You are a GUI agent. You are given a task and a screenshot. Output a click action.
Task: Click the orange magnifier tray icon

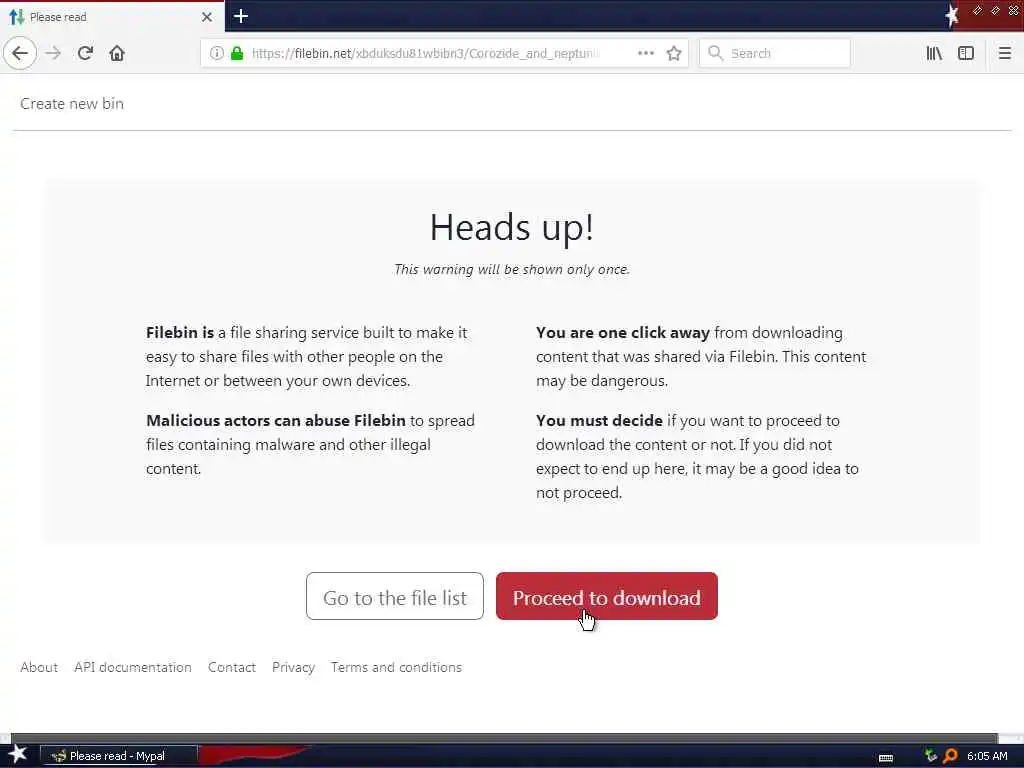click(x=950, y=756)
